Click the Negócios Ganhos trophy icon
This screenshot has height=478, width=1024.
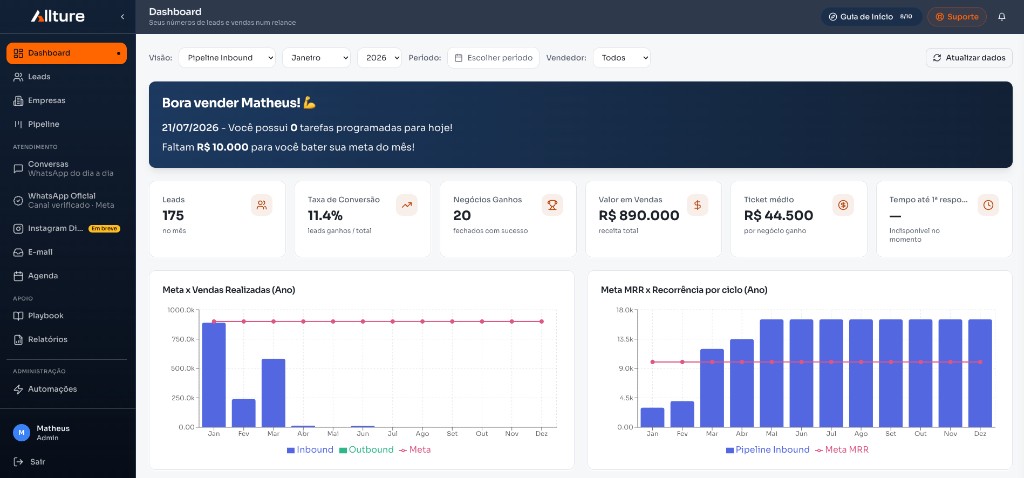pyautogui.click(x=552, y=205)
